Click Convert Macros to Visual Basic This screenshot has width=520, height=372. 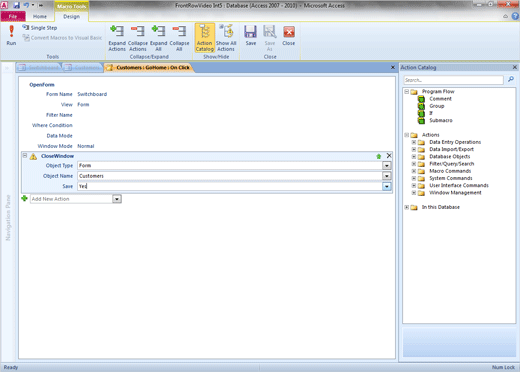tap(62, 38)
